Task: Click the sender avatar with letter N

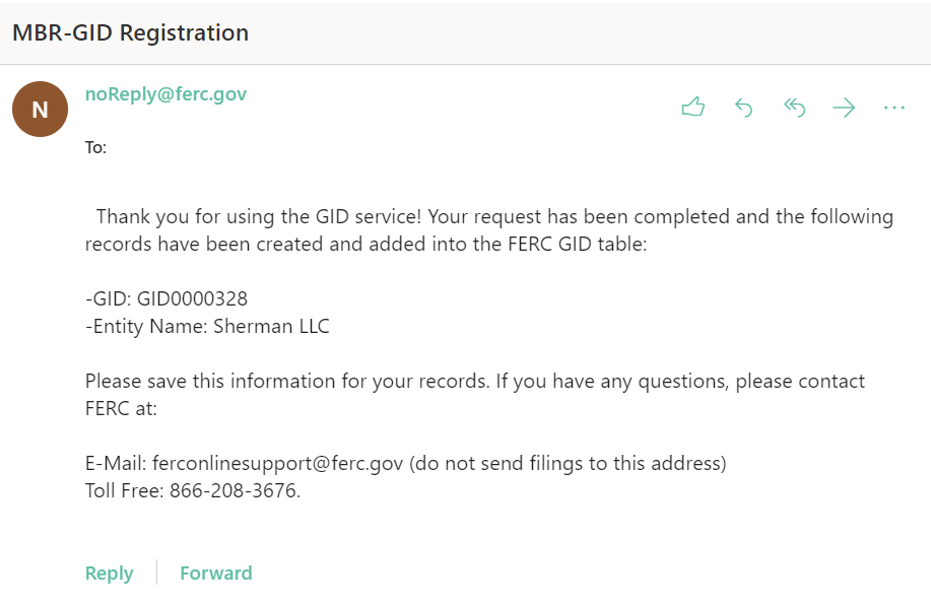Action: point(39,110)
